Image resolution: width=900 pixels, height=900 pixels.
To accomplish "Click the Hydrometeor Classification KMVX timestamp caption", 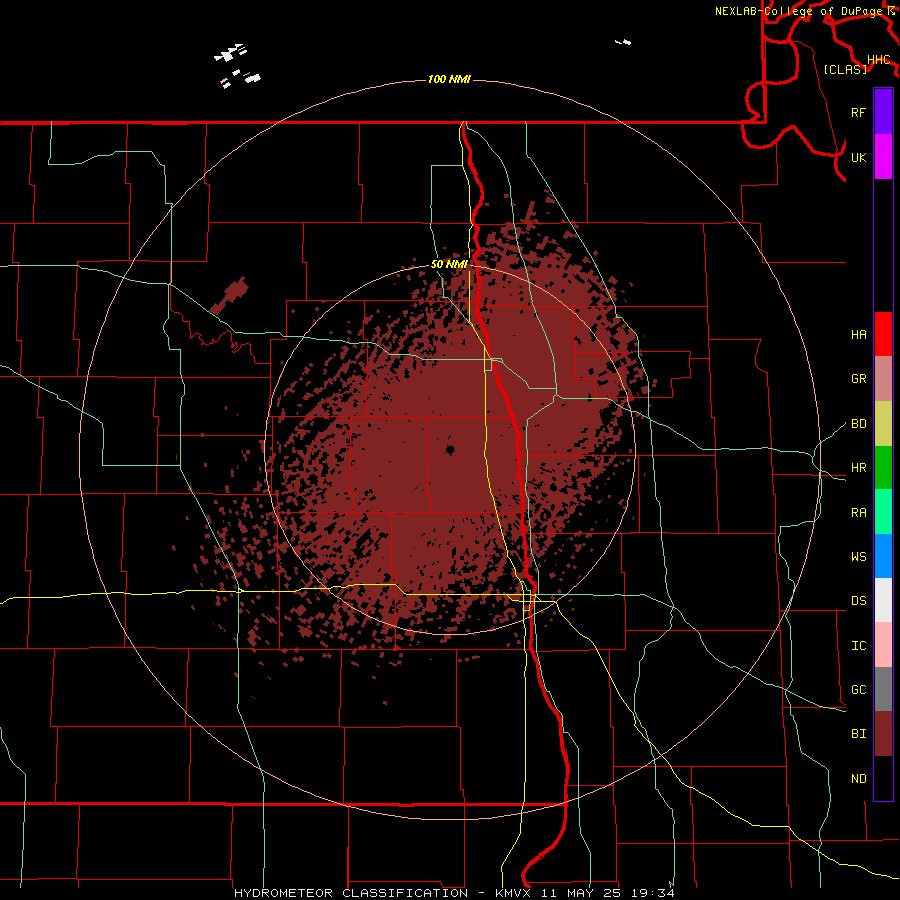I will pyautogui.click(x=454, y=893).
